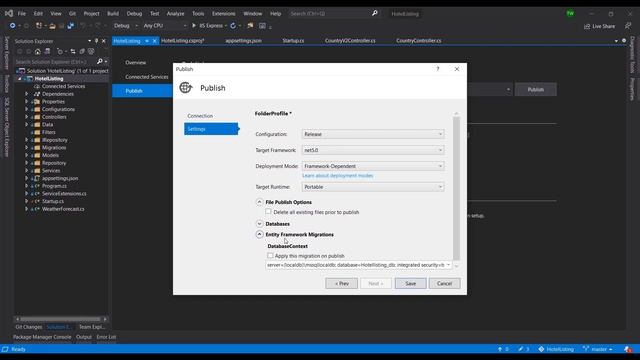640x360 pixels.
Task: Open the Configuration Release dropdown
Action: 373,134
